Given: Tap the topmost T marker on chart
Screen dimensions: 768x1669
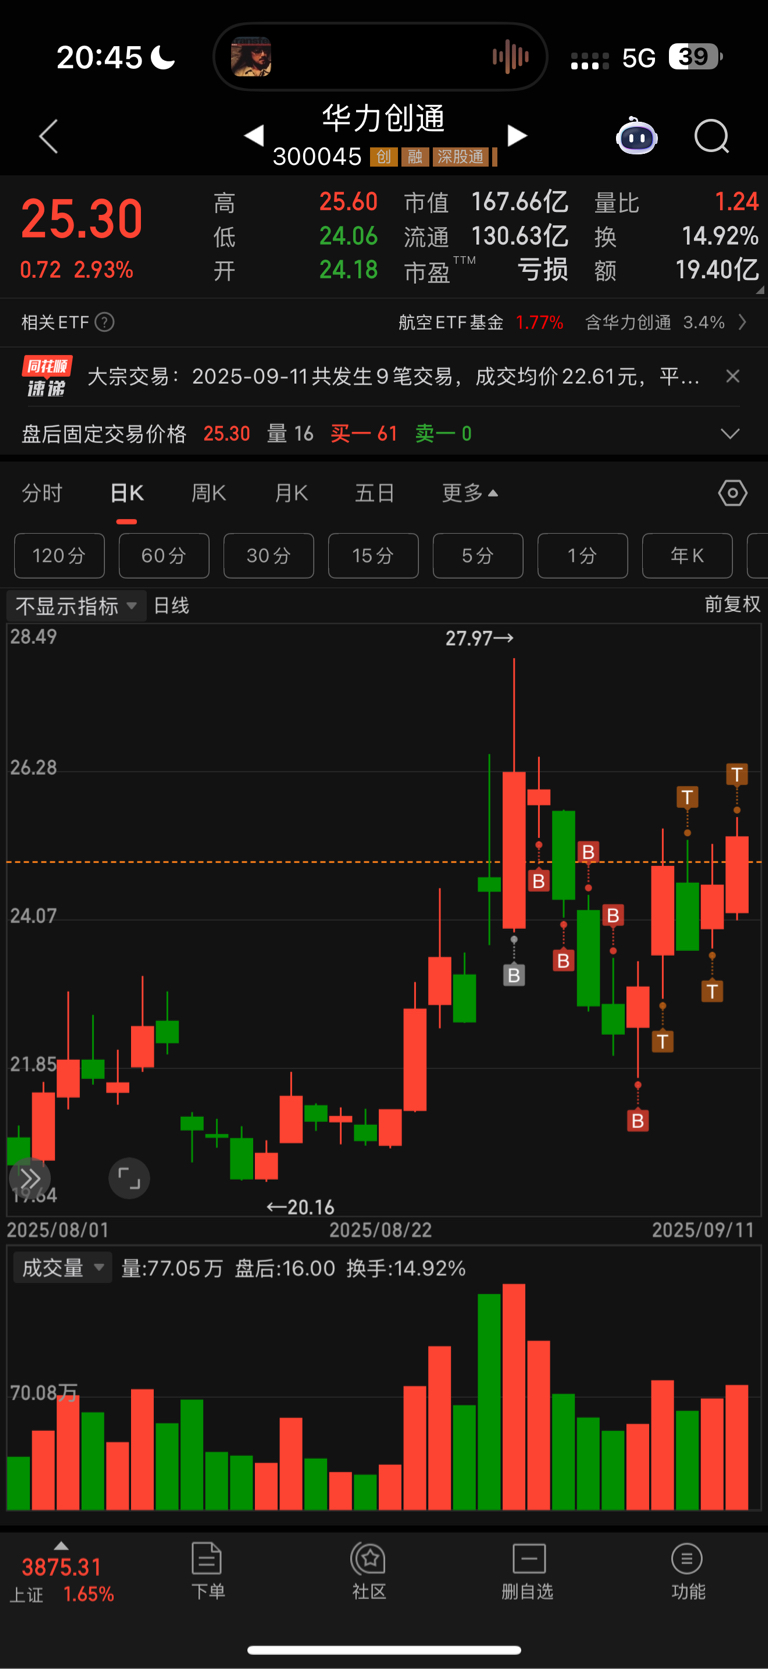Looking at the screenshot, I should (737, 774).
